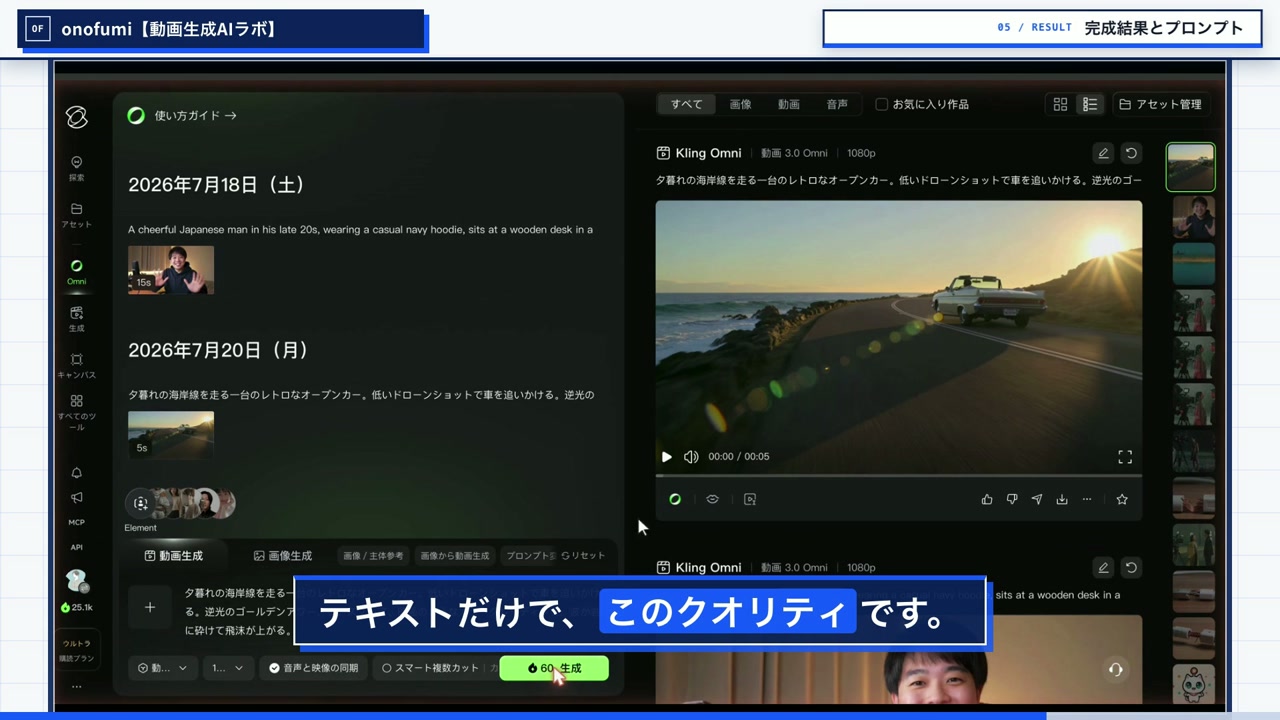Select the 画像 / 主体参考 option
This screenshot has width=1280, height=720.
tap(373, 555)
